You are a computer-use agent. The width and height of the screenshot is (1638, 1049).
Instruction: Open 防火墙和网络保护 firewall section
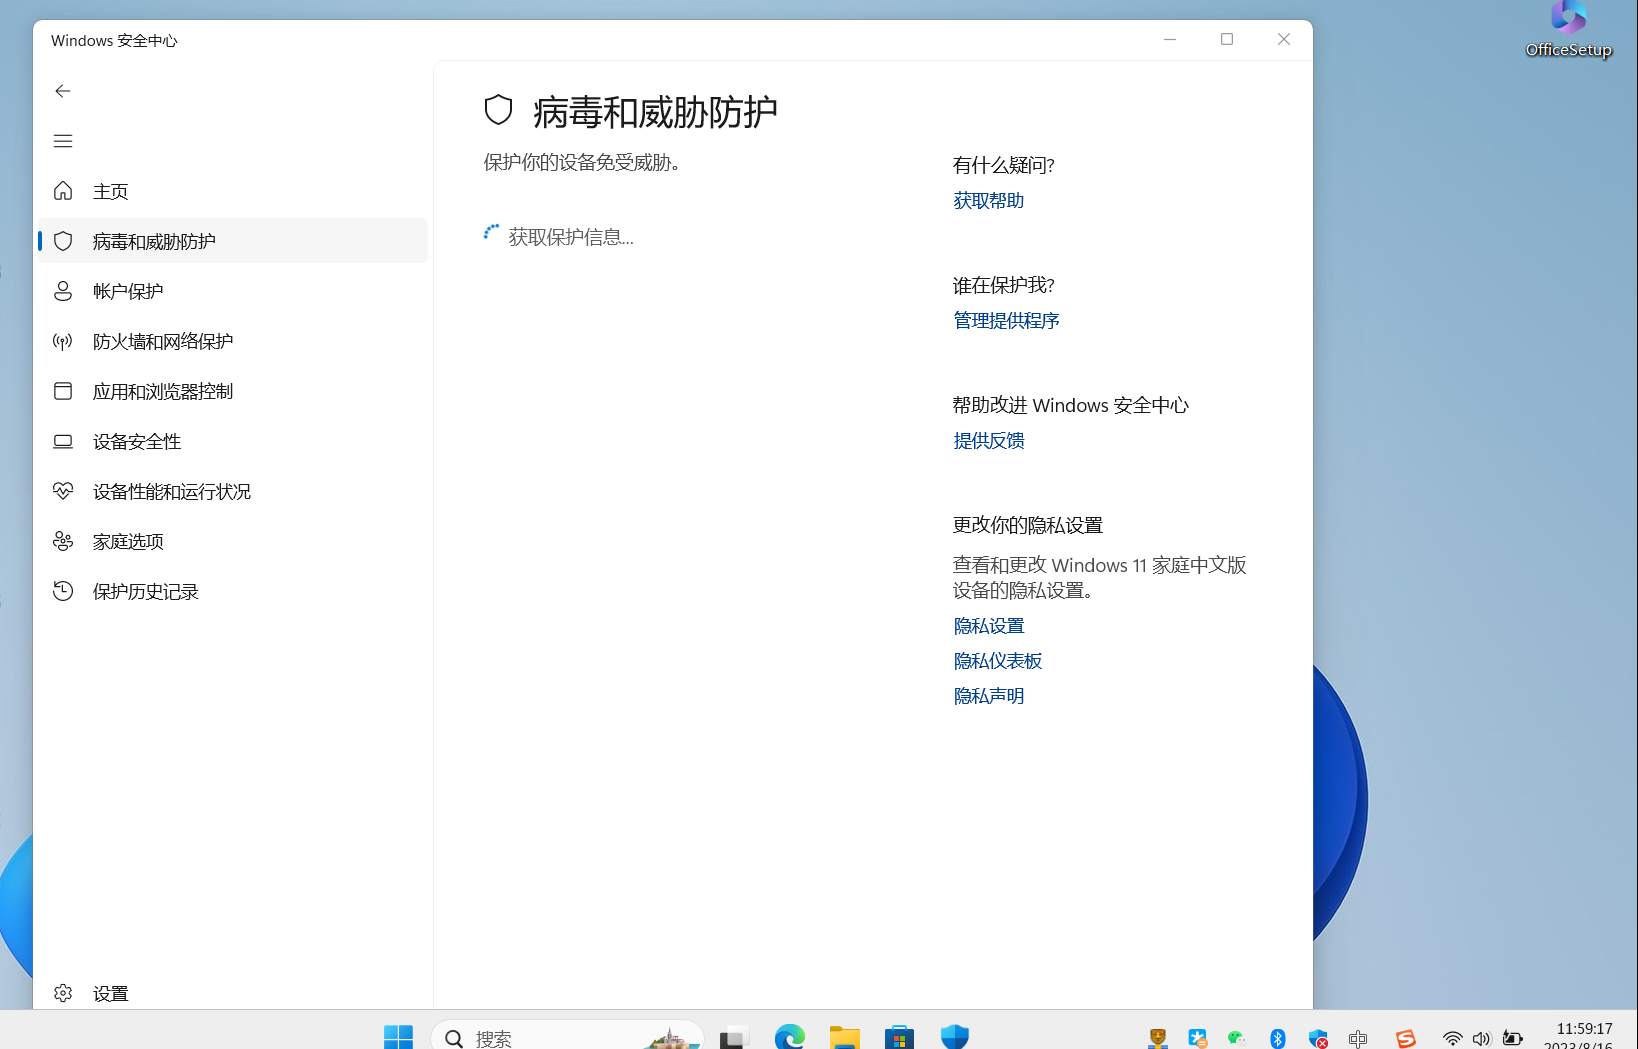click(162, 341)
